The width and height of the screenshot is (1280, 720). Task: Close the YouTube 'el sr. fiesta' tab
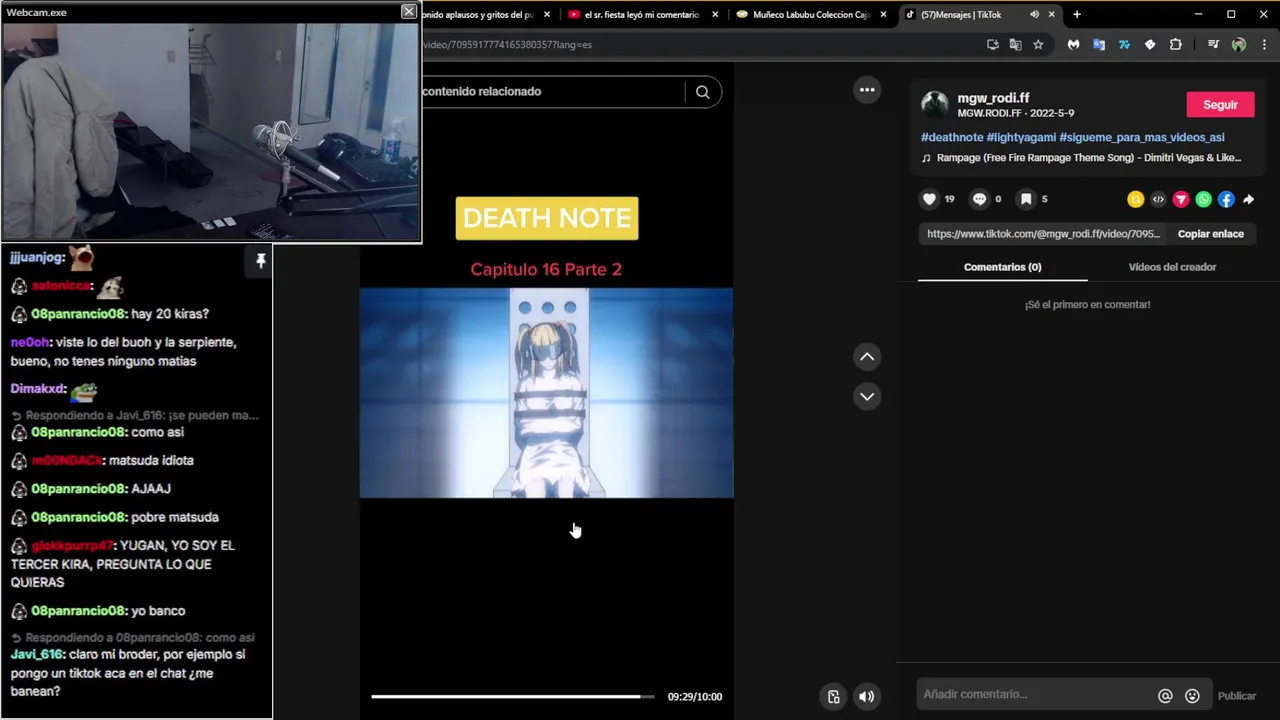[715, 15]
